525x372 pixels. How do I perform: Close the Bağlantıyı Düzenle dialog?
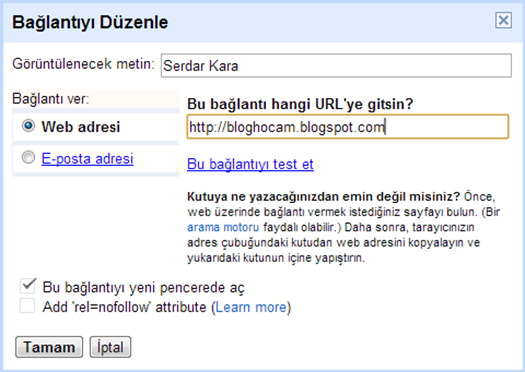coord(503,20)
